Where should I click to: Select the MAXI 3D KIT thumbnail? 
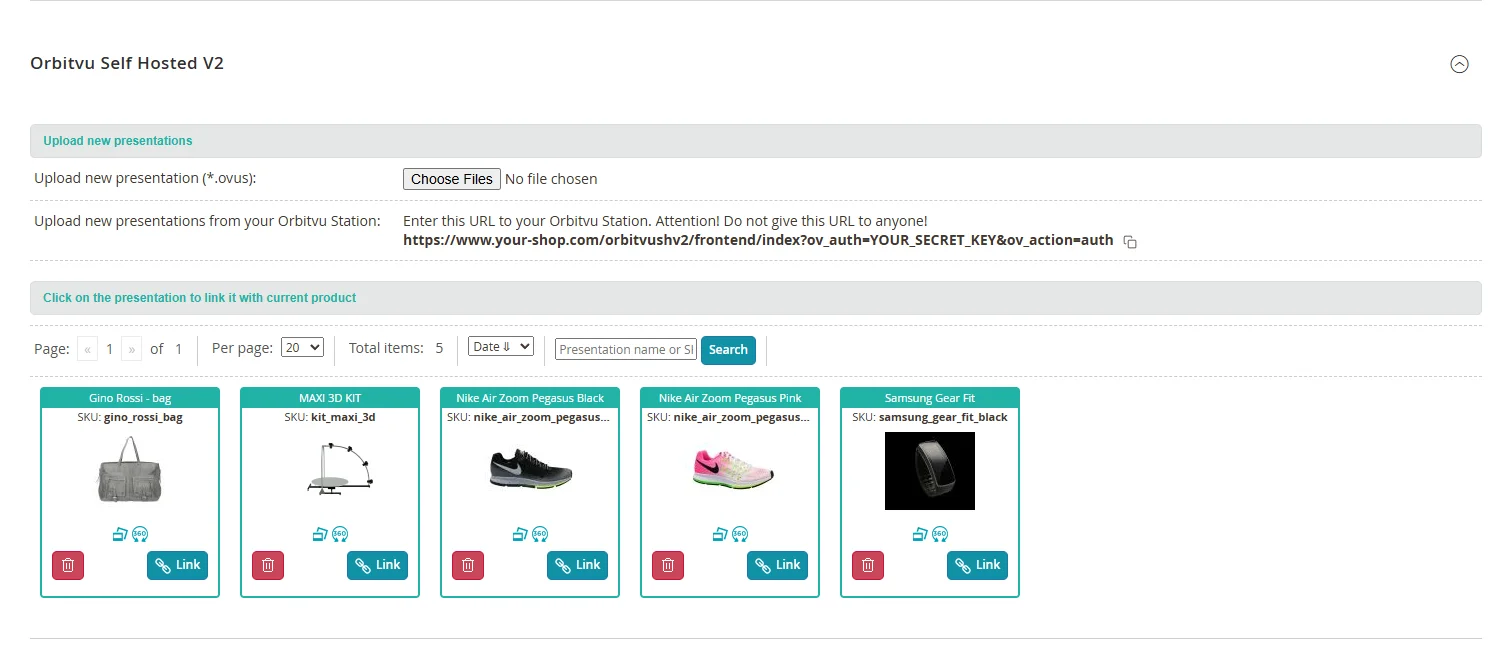340,469
